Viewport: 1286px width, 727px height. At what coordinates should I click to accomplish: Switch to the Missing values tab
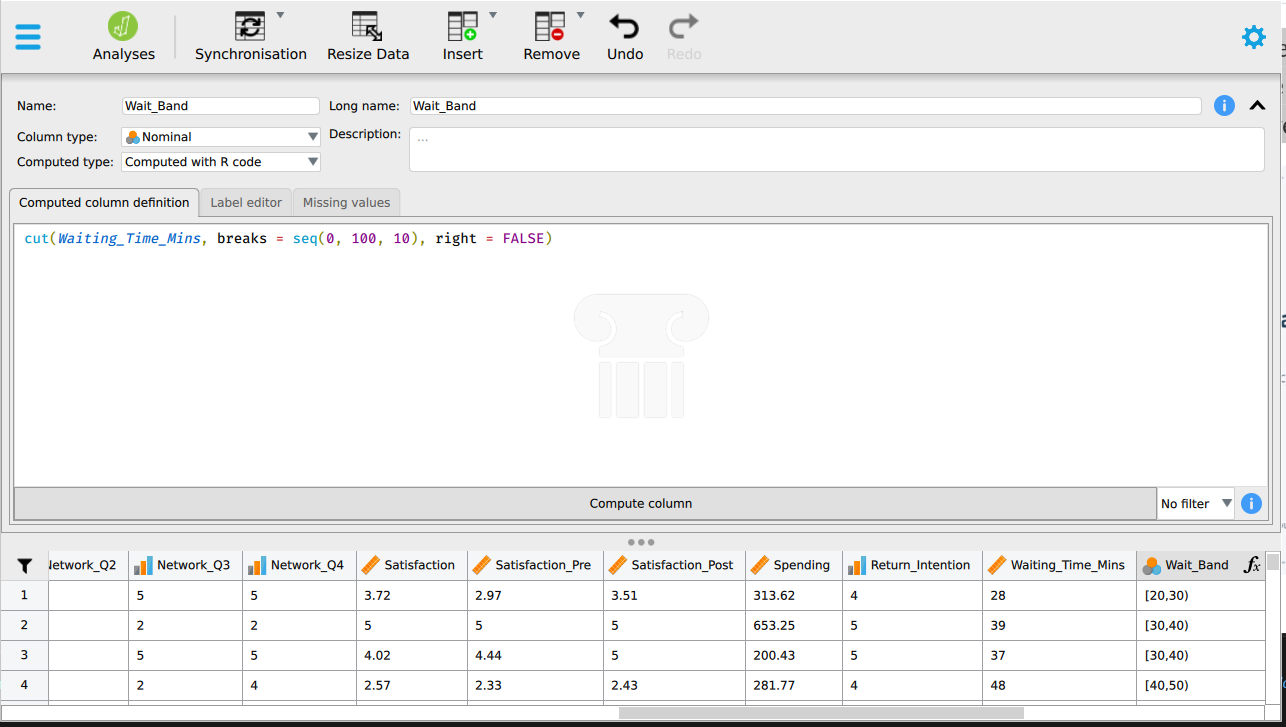[x=346, y=203]
